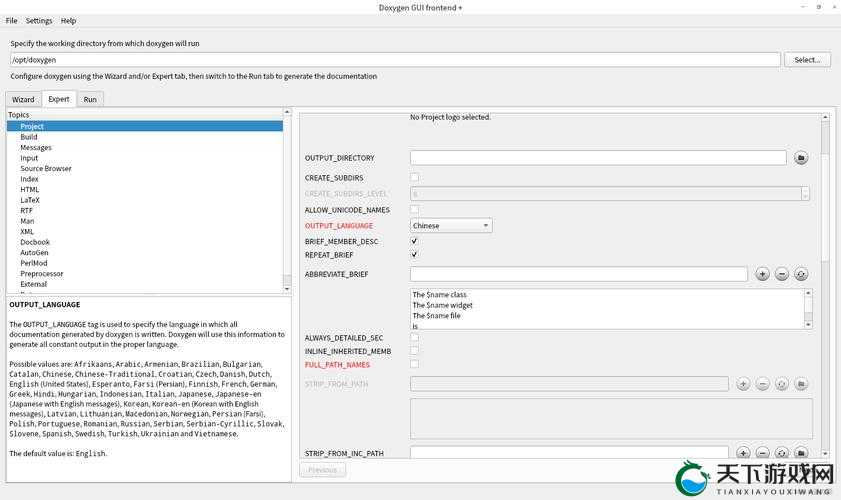
Task: Click the working directory path field
Action: [x=395, y=60]
